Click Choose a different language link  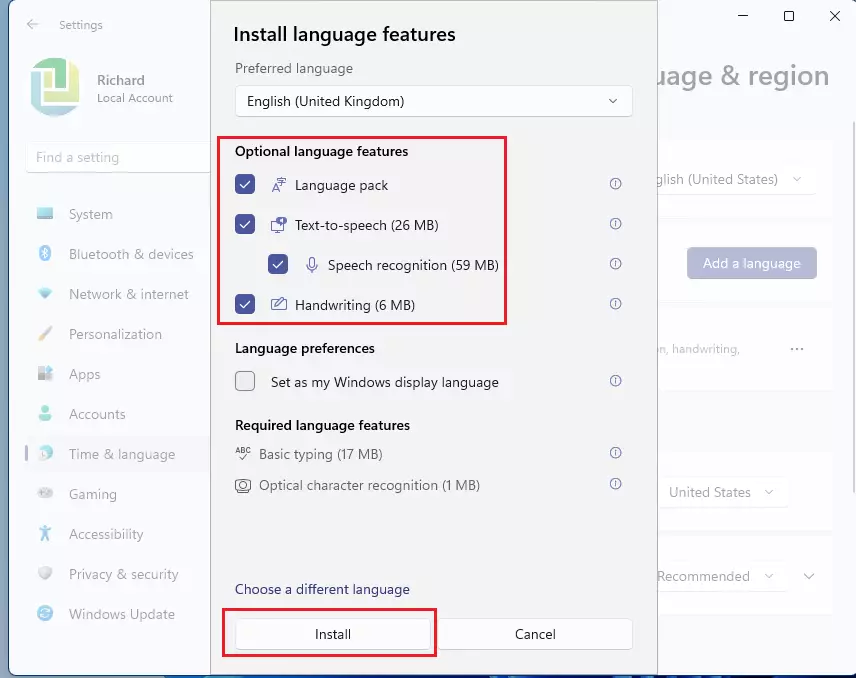322,589
